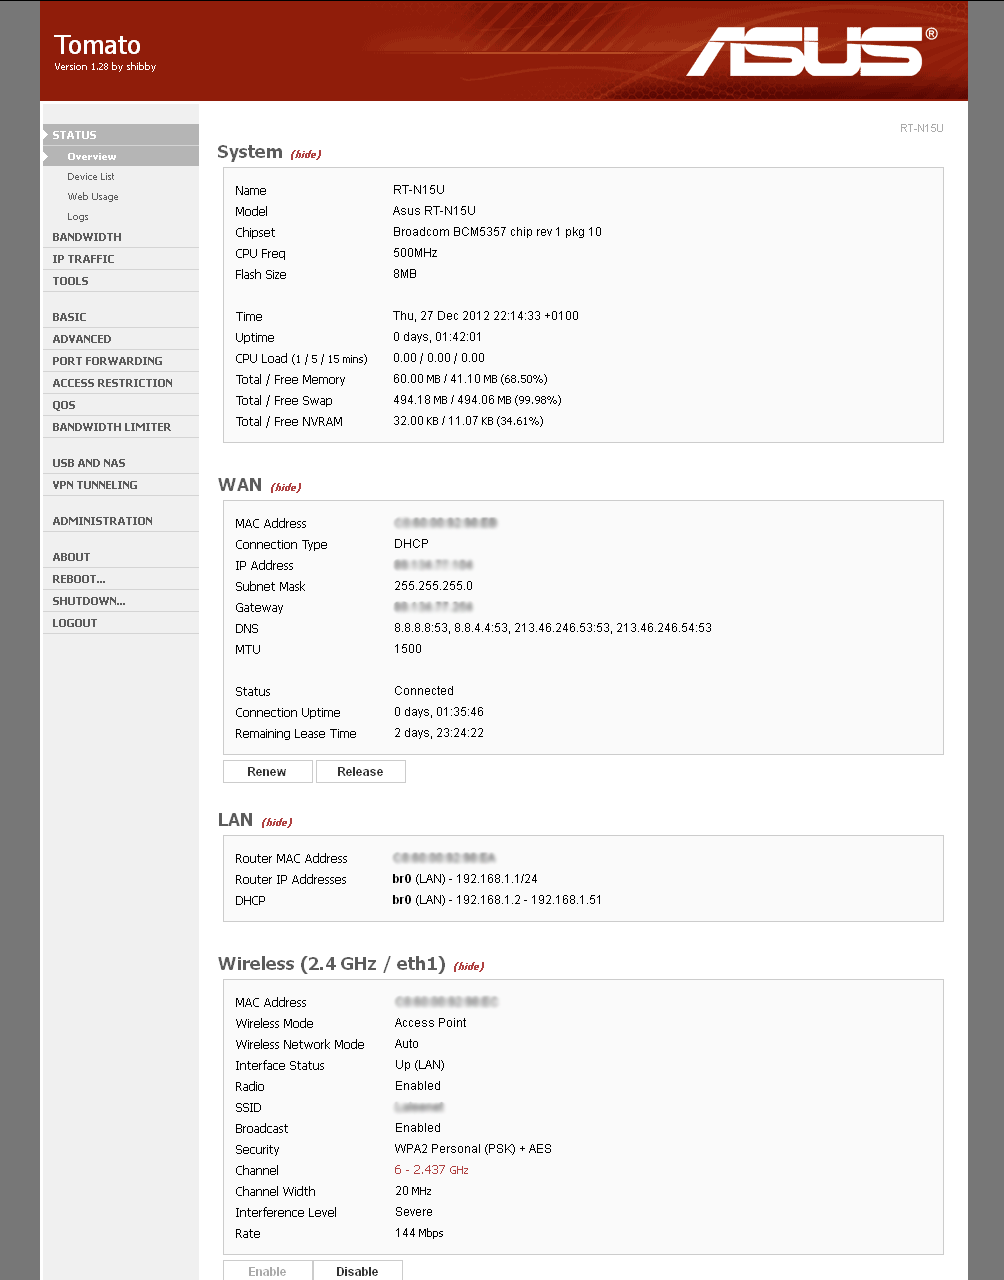
Task: Open the Logs page
Action: (78, 216)
